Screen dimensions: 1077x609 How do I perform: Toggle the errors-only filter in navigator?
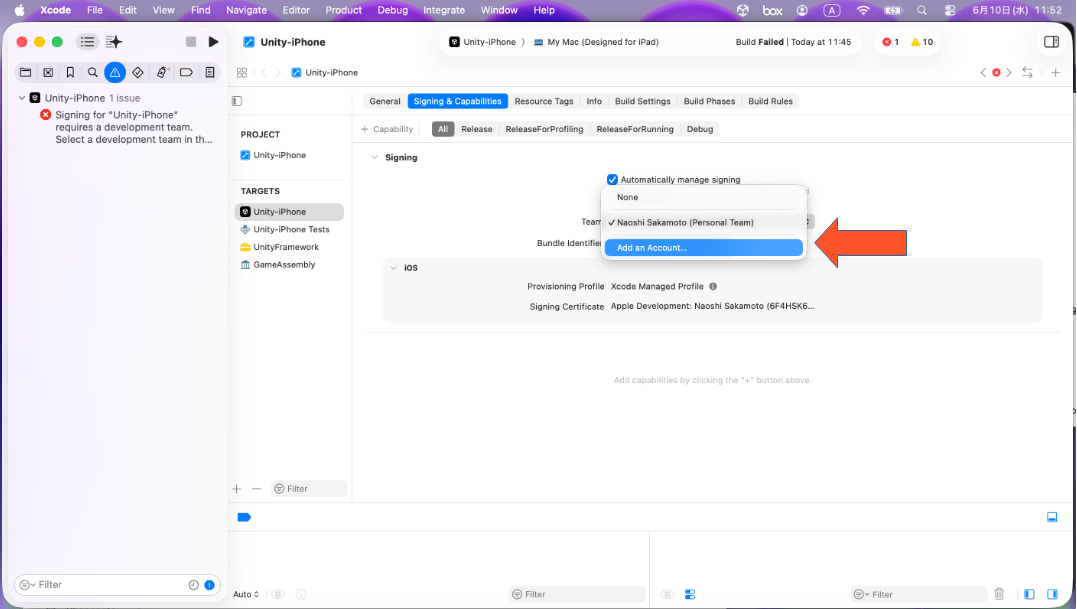209,585
